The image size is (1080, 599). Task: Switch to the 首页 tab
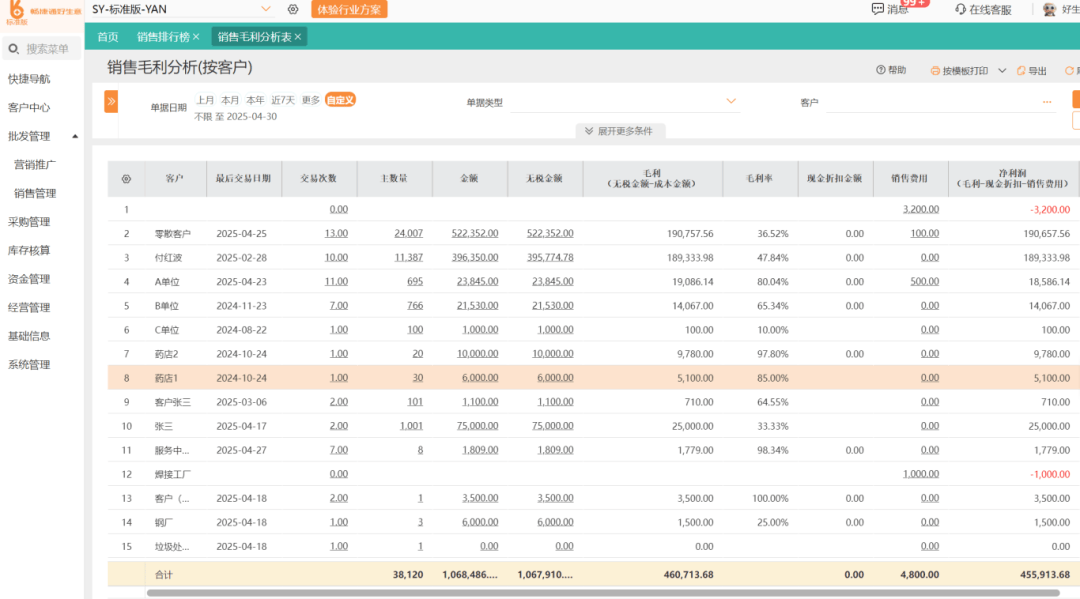pyautogui.click(x=107, y=37)
